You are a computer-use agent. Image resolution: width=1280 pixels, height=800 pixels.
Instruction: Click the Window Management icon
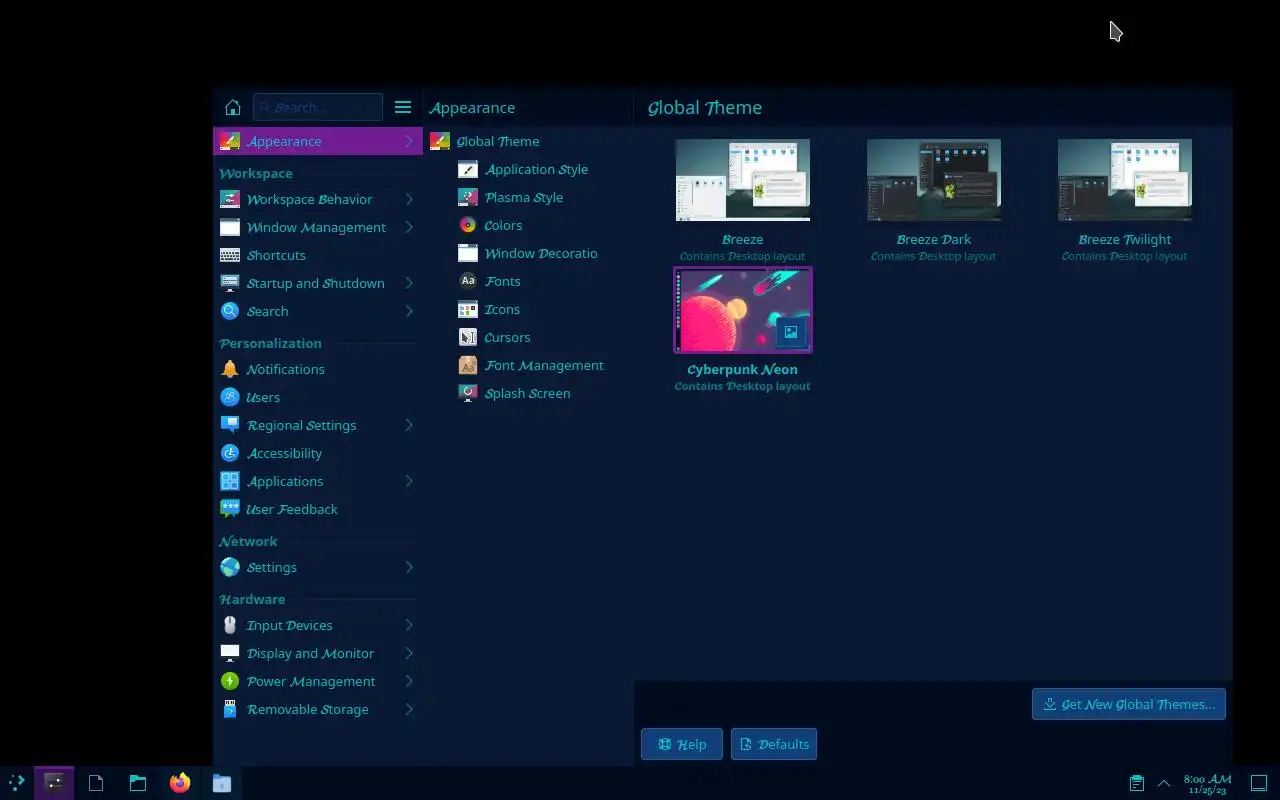click(230, 227)
